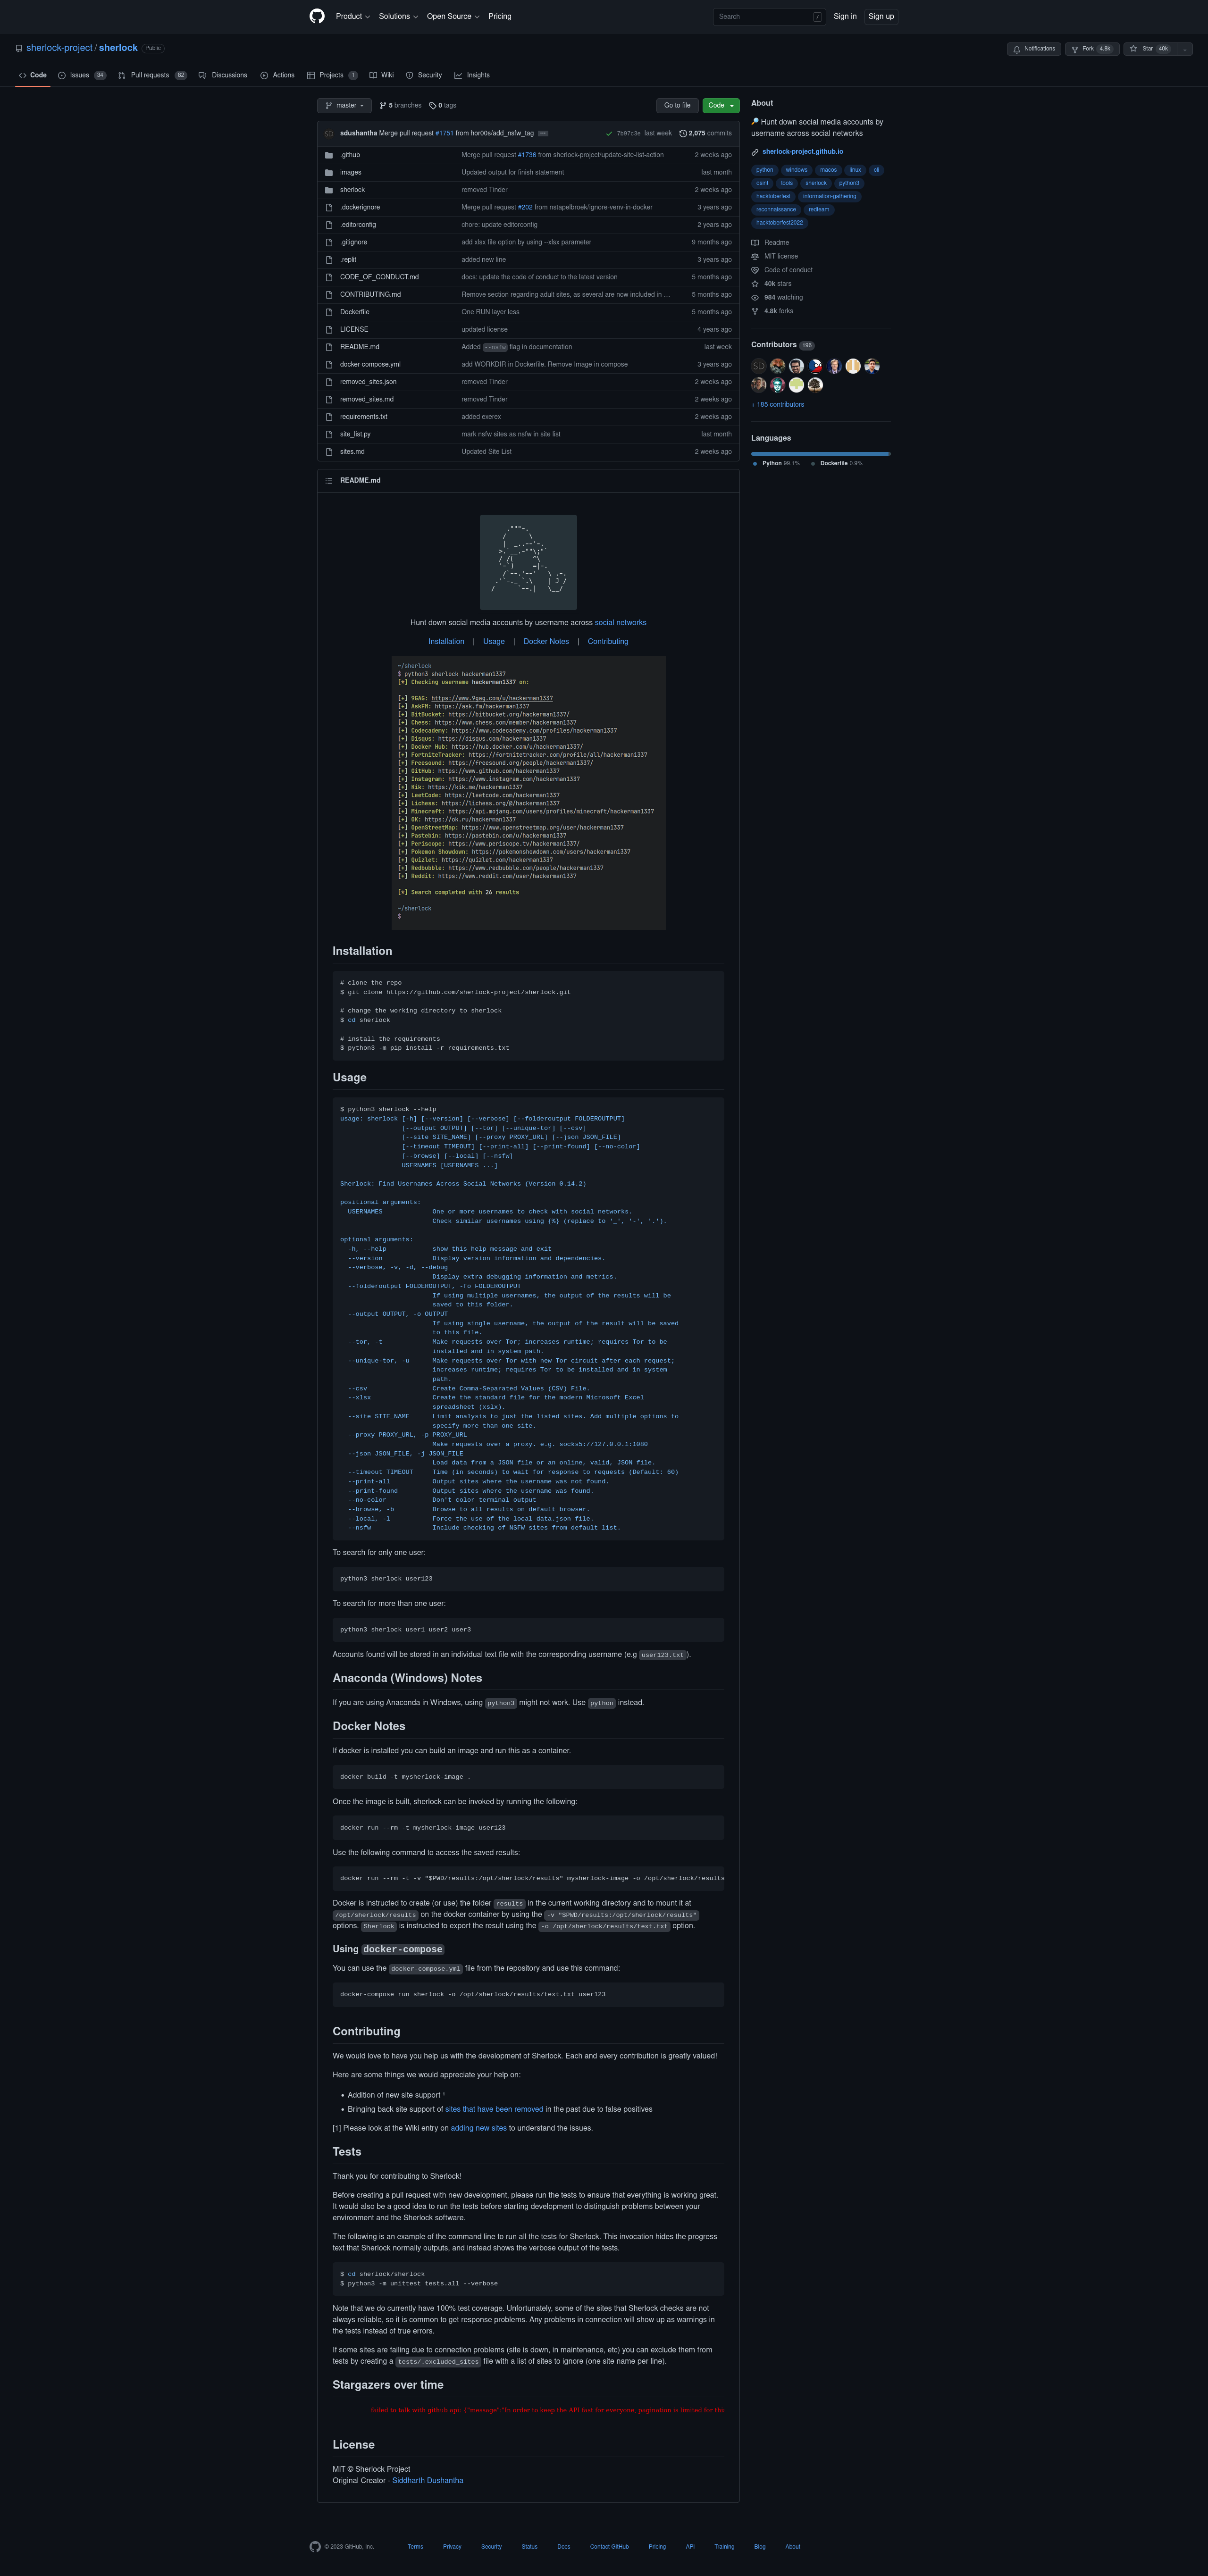This screenshot has width=1208, height=2576.
Task: Open the site_list.py file
Action: pyautogui.click(x=355, y=434)
